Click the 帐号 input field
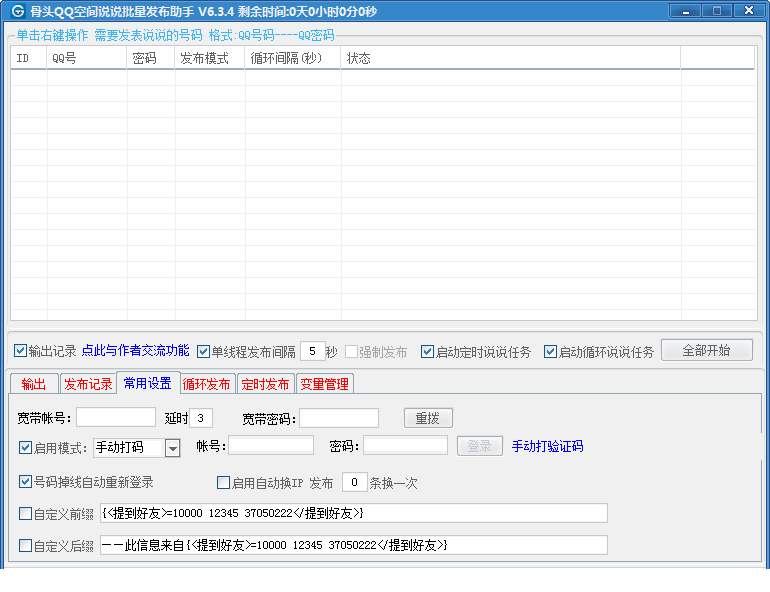 tap(271, 445)
